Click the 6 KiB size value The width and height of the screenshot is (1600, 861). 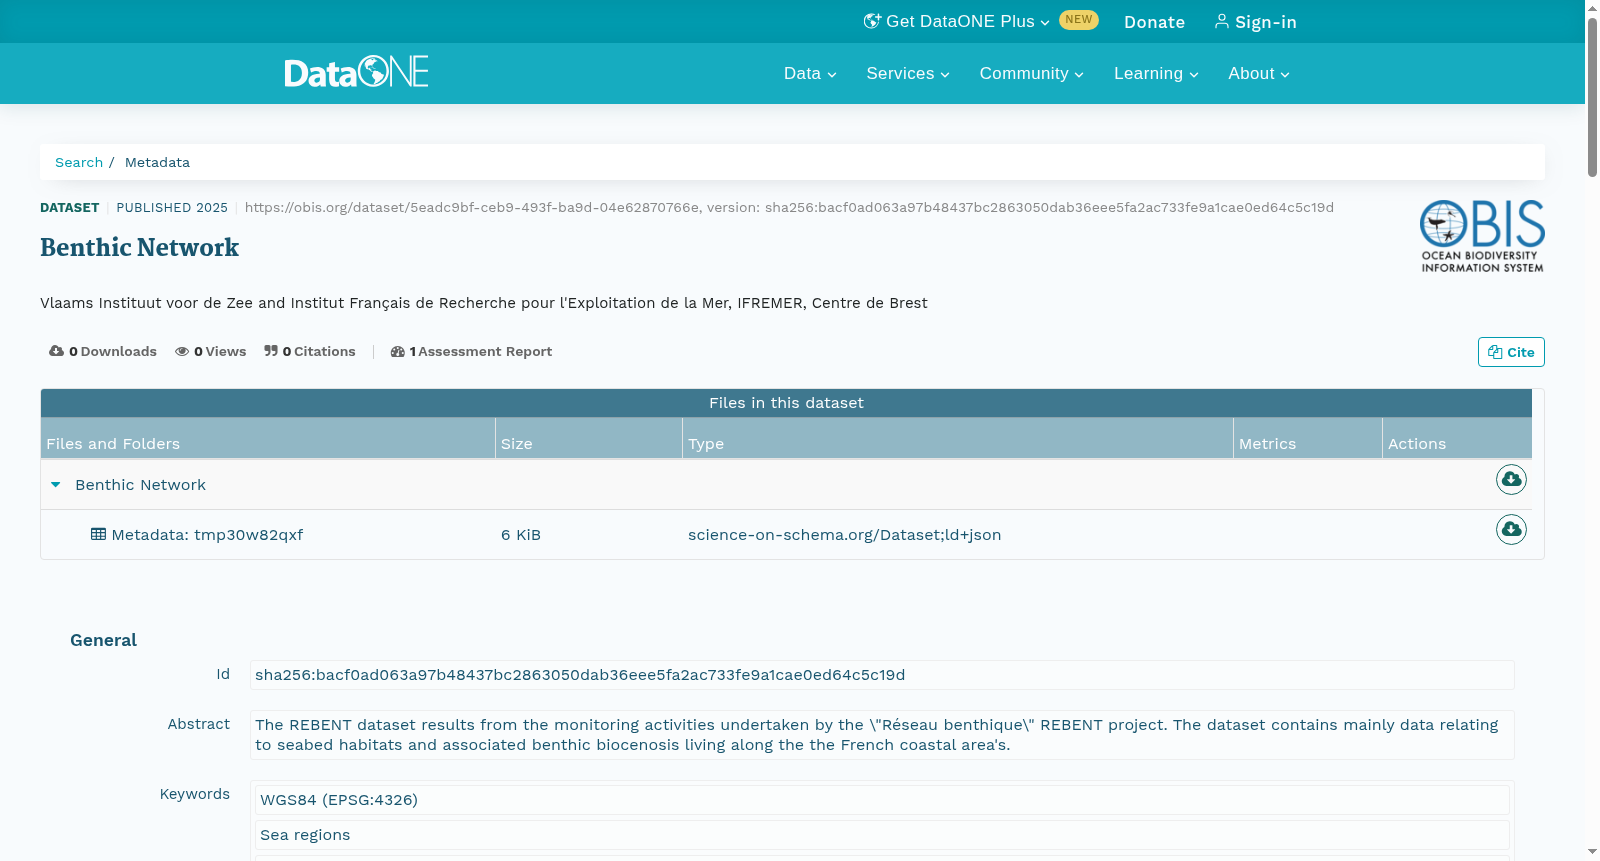click(x=521, y=535)
